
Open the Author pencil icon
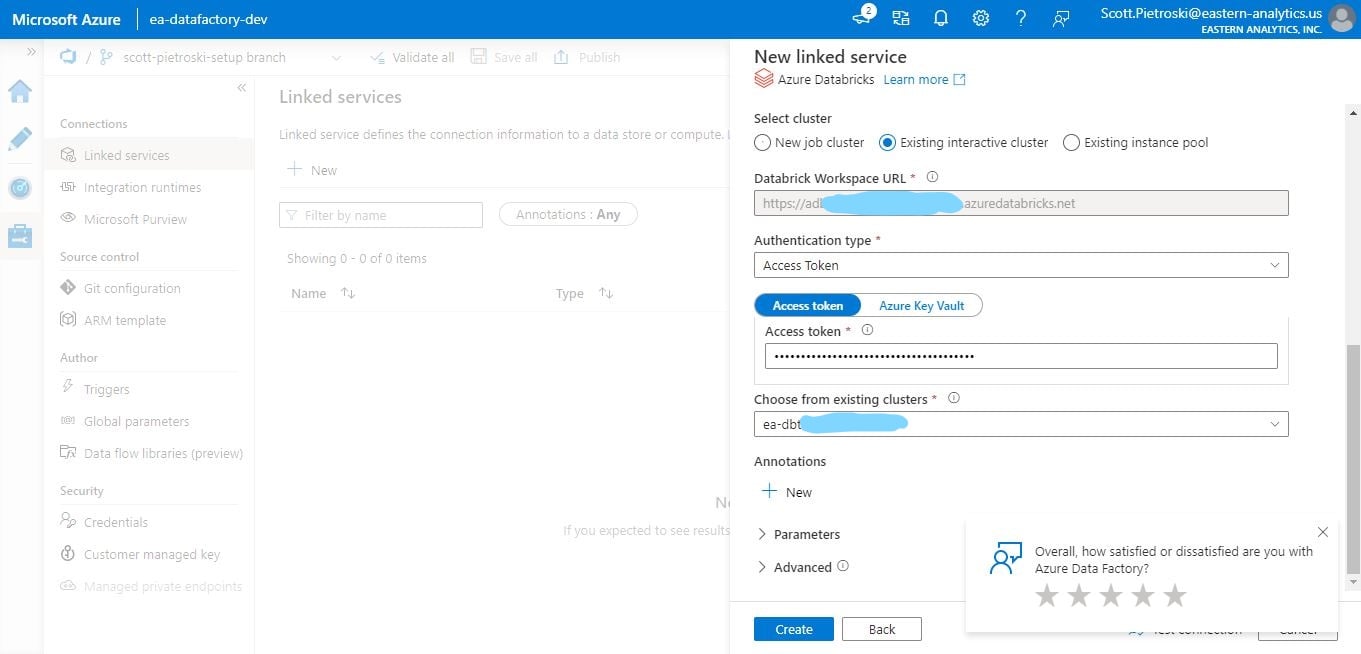point(20,139)
